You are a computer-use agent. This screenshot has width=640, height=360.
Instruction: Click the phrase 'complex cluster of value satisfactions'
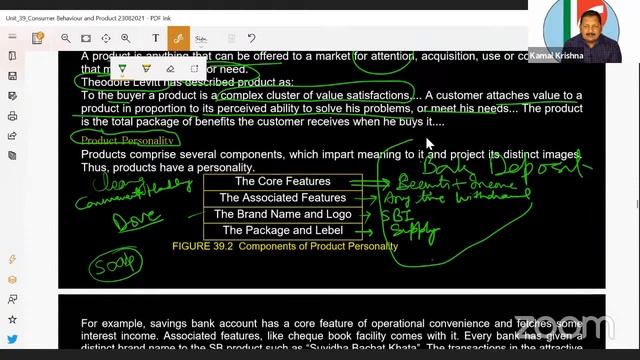click(x=315, y=96)
